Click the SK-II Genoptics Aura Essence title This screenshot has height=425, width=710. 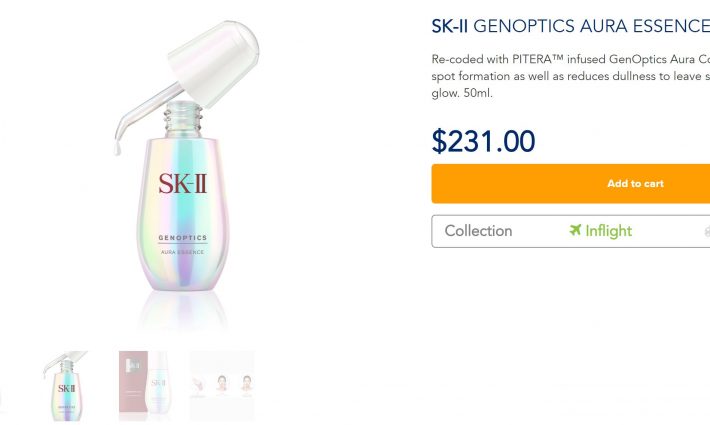[x=570, y=24]
